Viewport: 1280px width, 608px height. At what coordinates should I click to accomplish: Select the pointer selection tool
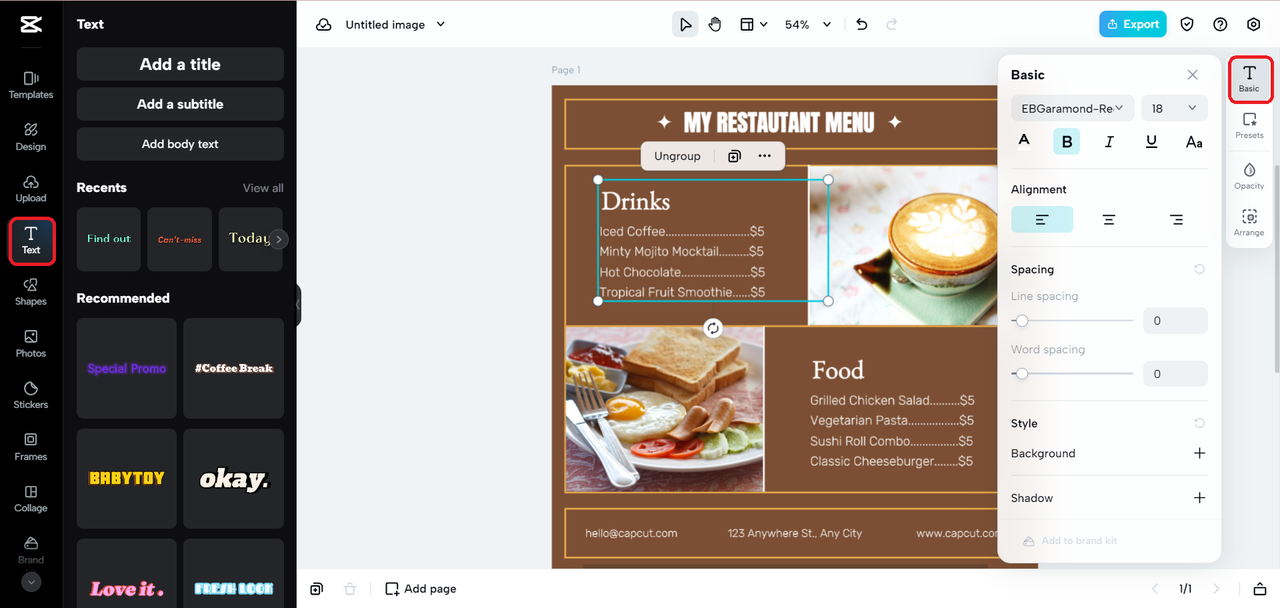pos(685,25)
